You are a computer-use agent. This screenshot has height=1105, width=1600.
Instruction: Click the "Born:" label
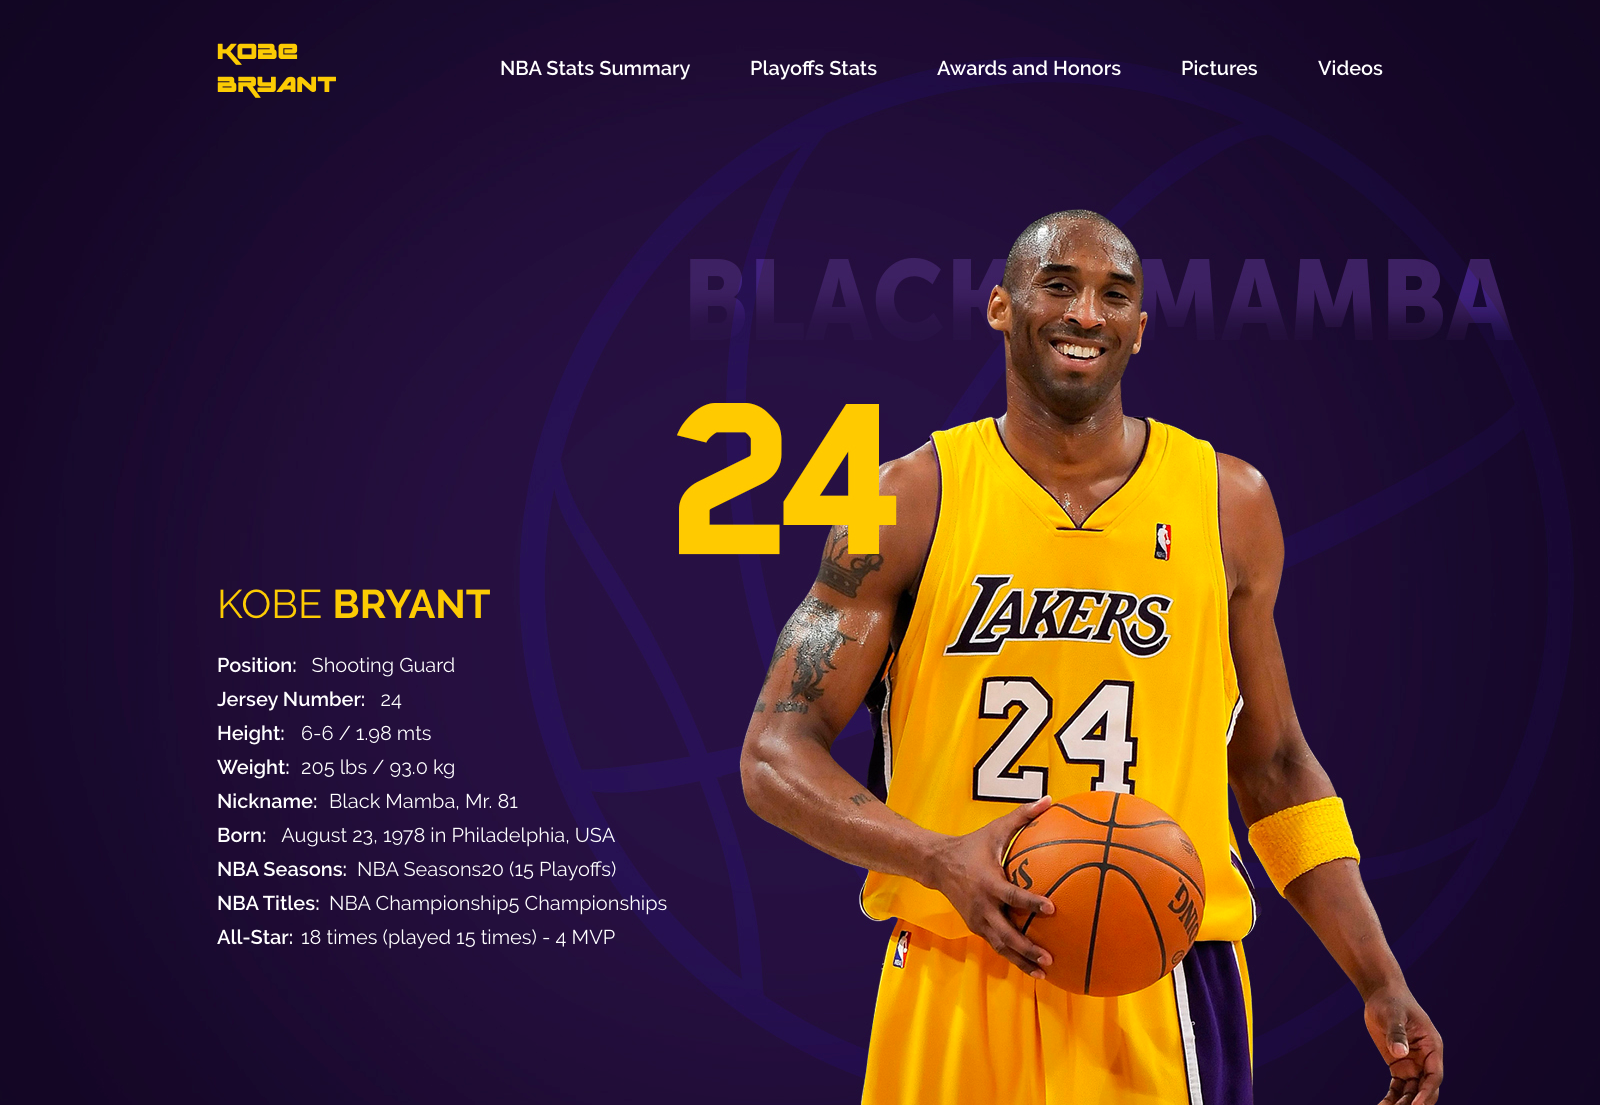pos(242,835)
